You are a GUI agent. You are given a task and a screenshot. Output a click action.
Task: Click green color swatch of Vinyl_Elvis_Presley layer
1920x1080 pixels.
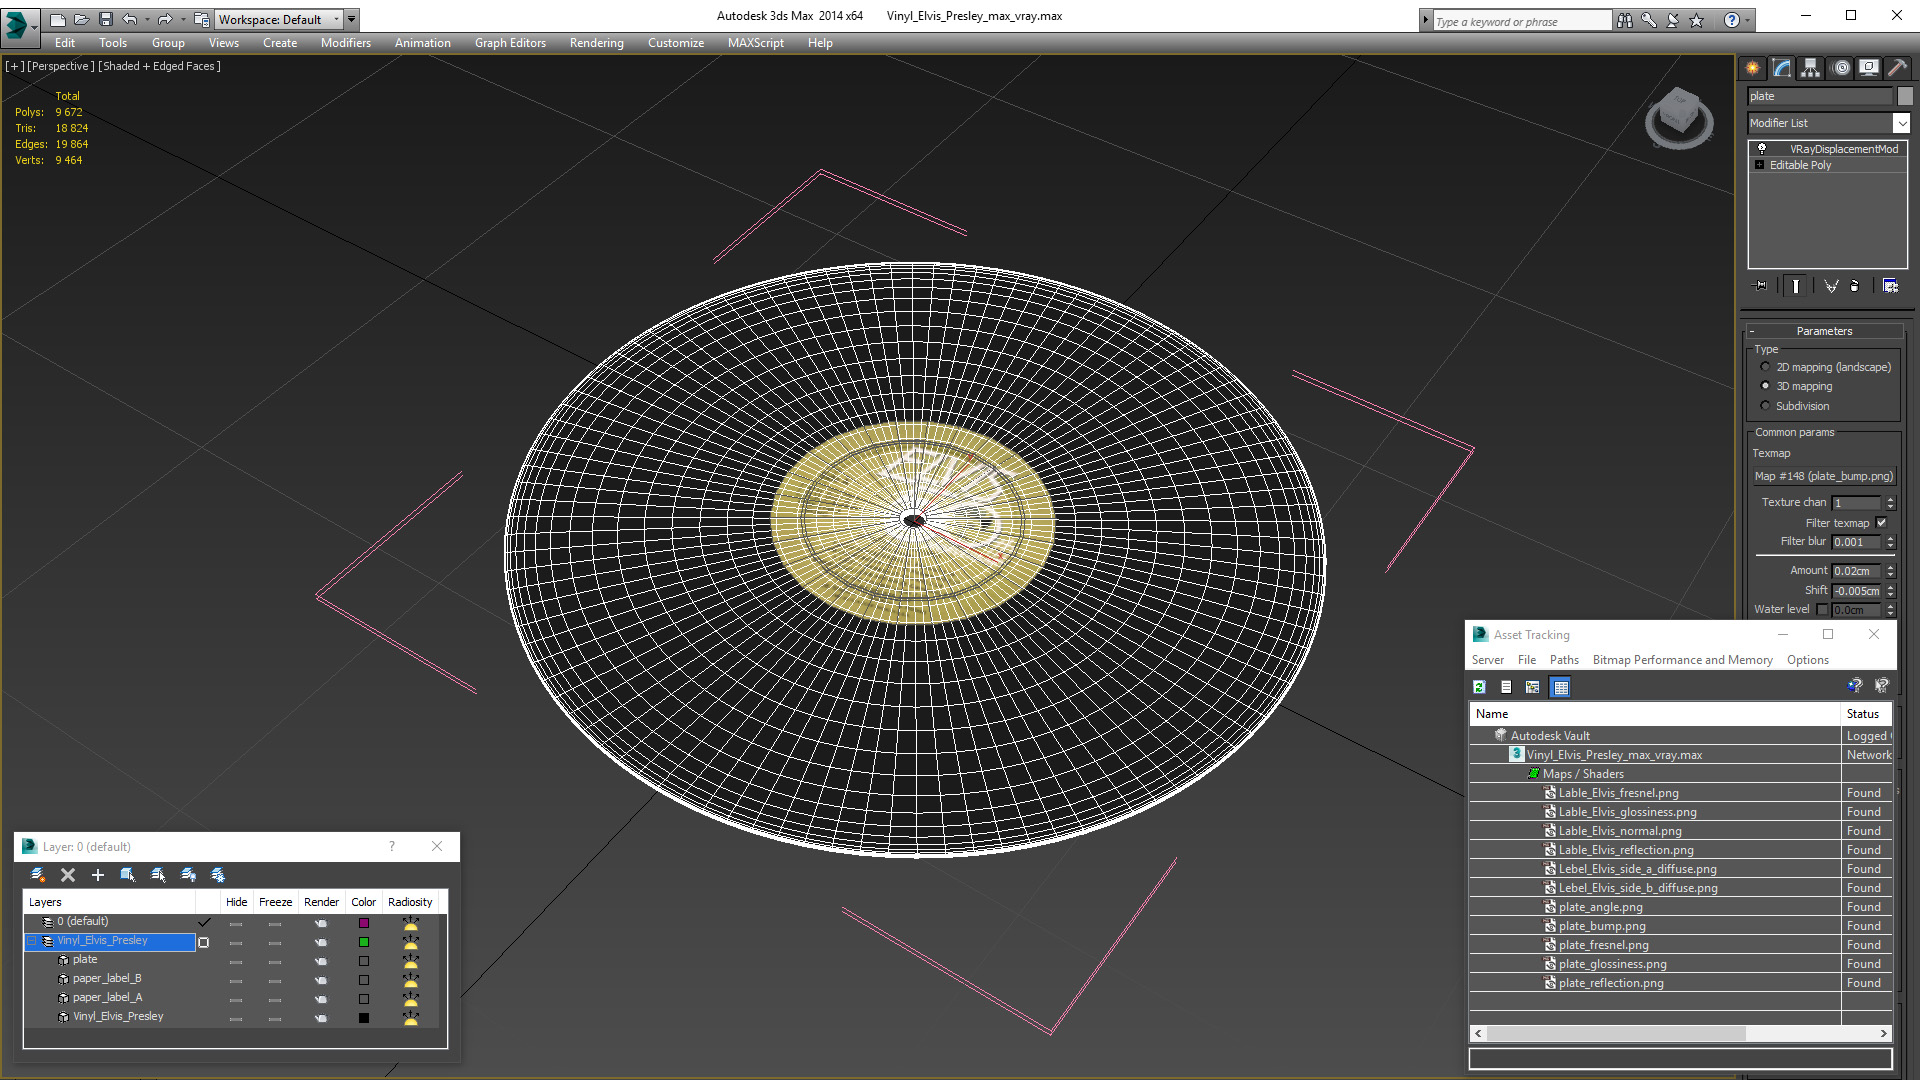tap(364, 942)
